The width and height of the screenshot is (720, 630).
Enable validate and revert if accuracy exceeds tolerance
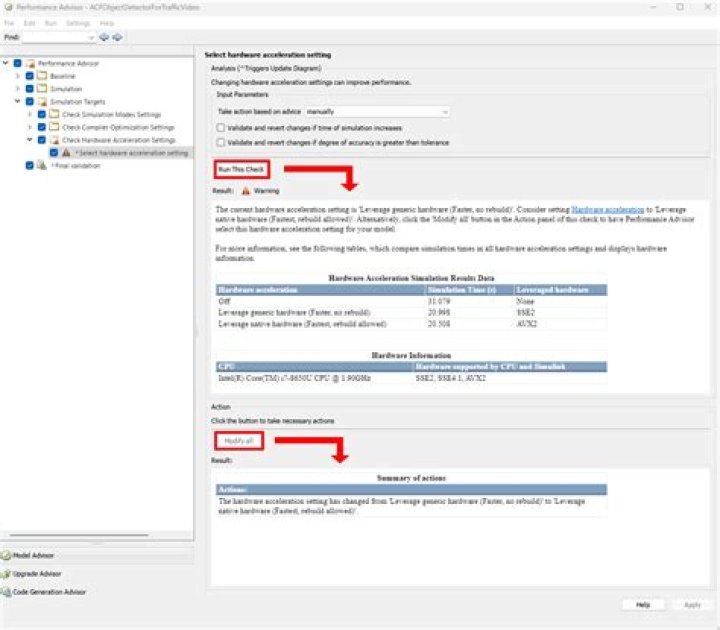pyautogui.click(x=220, y=142)
